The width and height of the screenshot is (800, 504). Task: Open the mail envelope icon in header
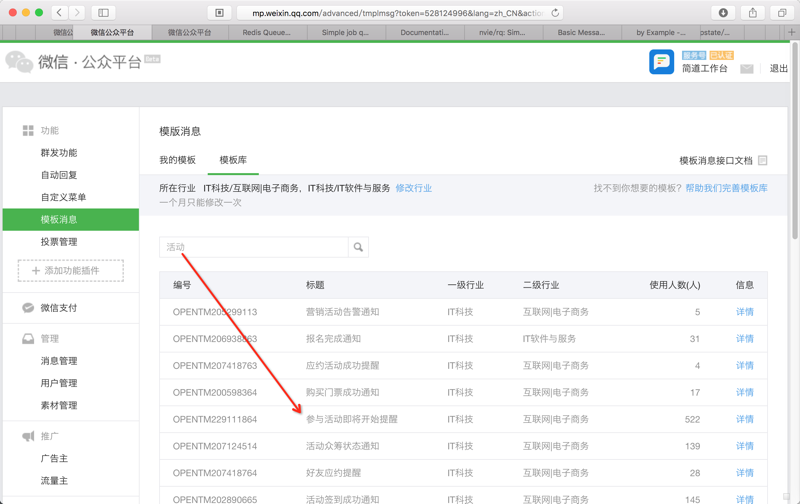pyautogui.click(x=746, y=68)
